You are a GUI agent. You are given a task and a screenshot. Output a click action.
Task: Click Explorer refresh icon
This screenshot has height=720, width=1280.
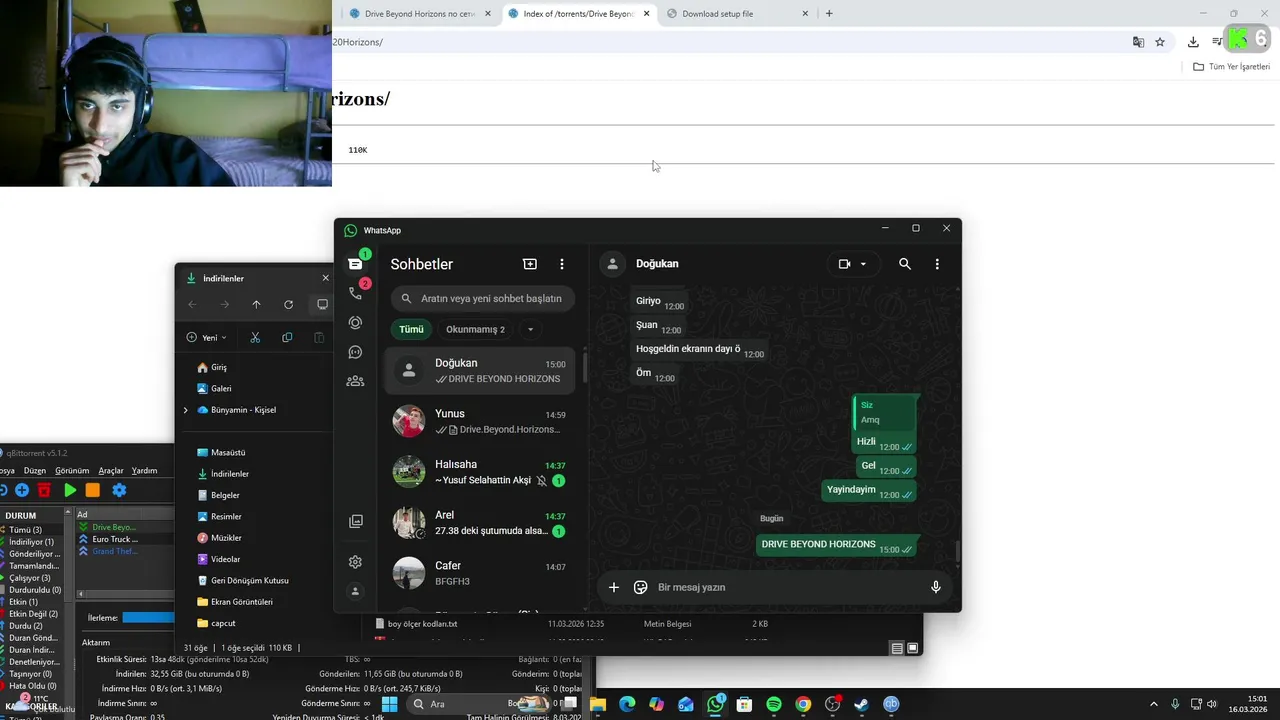[x=288, y=305]
